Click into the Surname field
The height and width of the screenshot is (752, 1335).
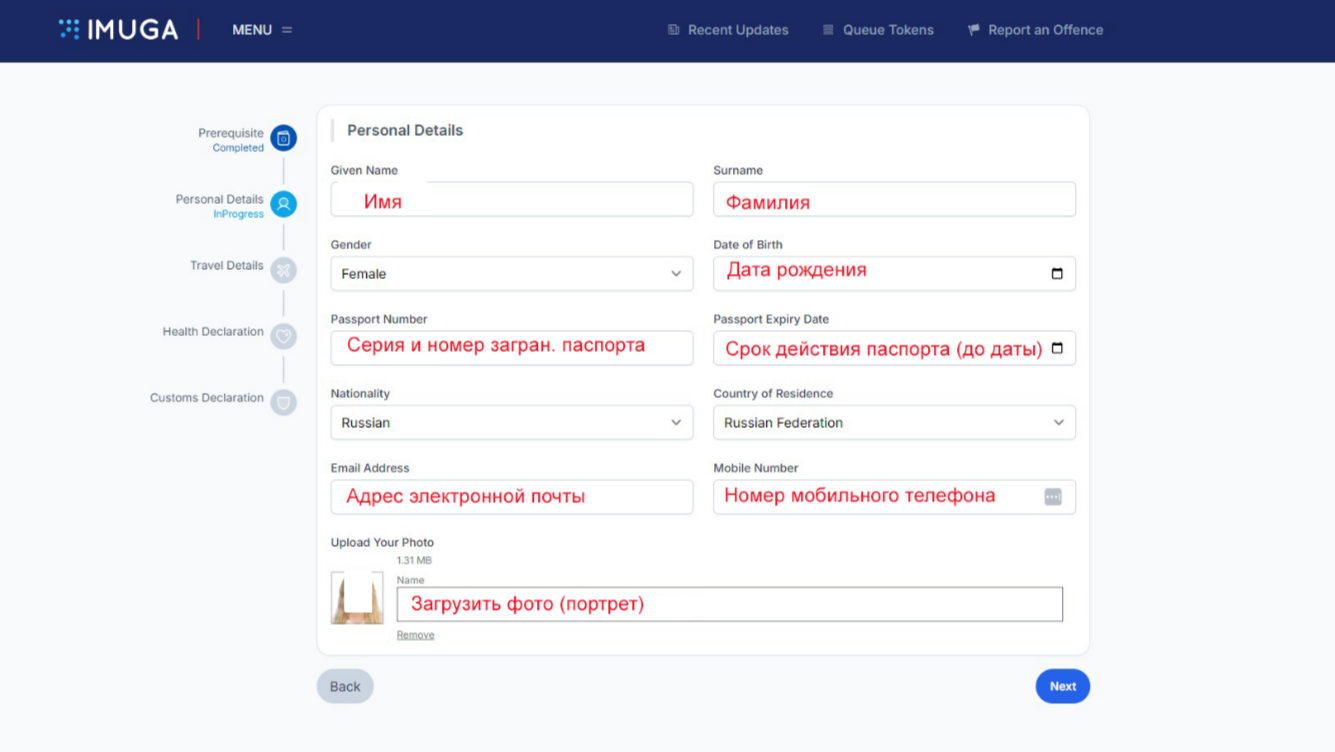894,199
